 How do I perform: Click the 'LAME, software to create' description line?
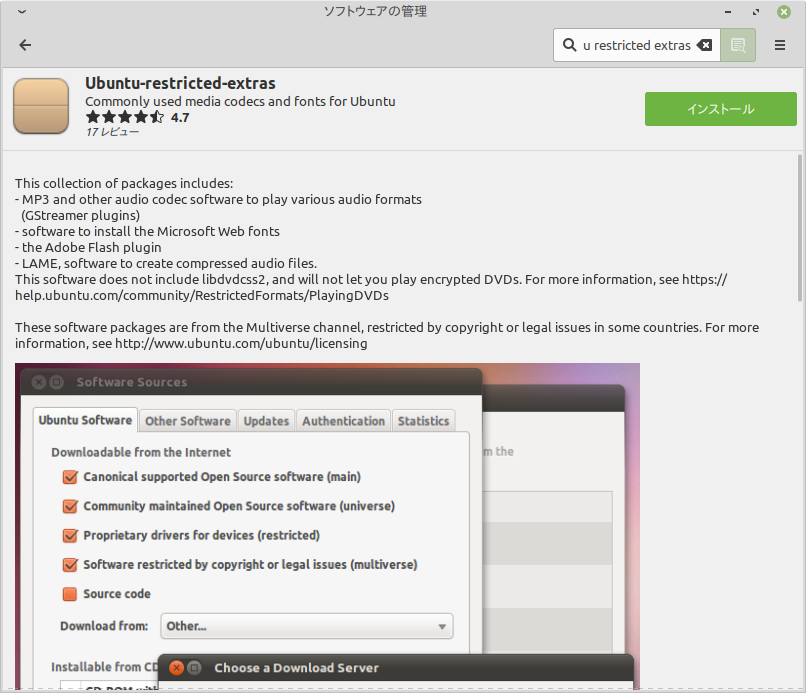(166, 263)
